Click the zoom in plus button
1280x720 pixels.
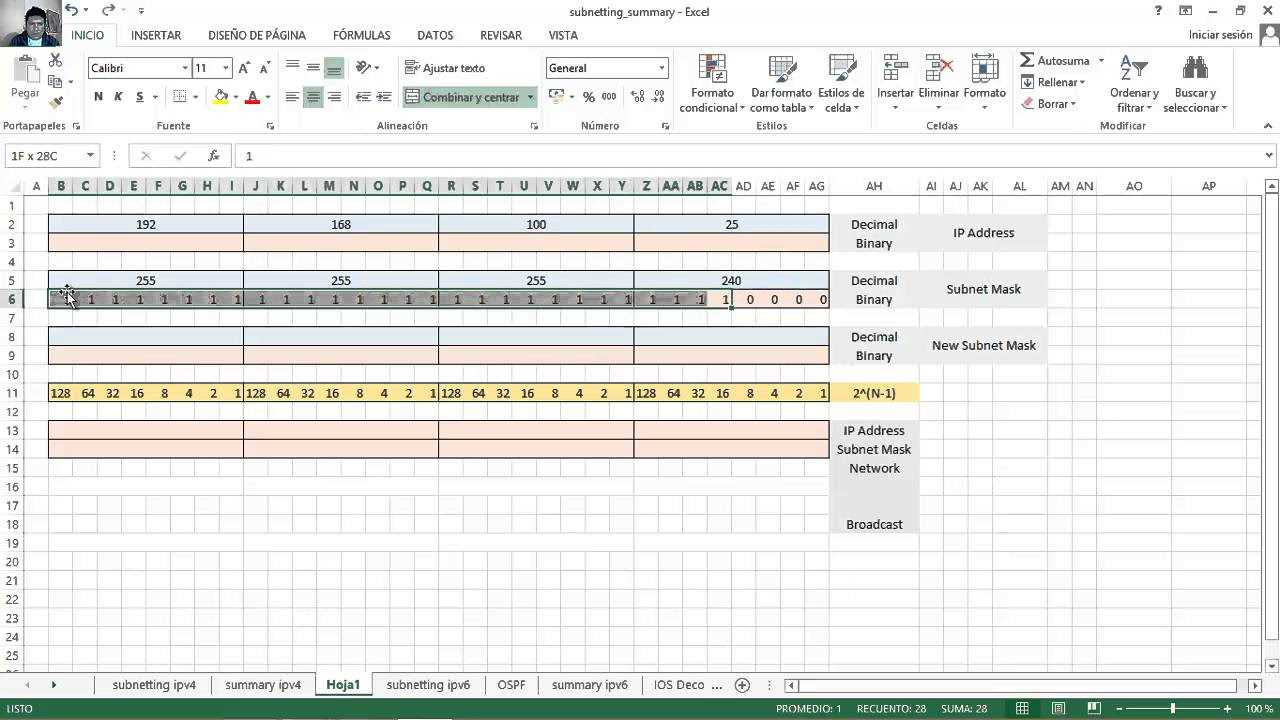[1227, 708]
